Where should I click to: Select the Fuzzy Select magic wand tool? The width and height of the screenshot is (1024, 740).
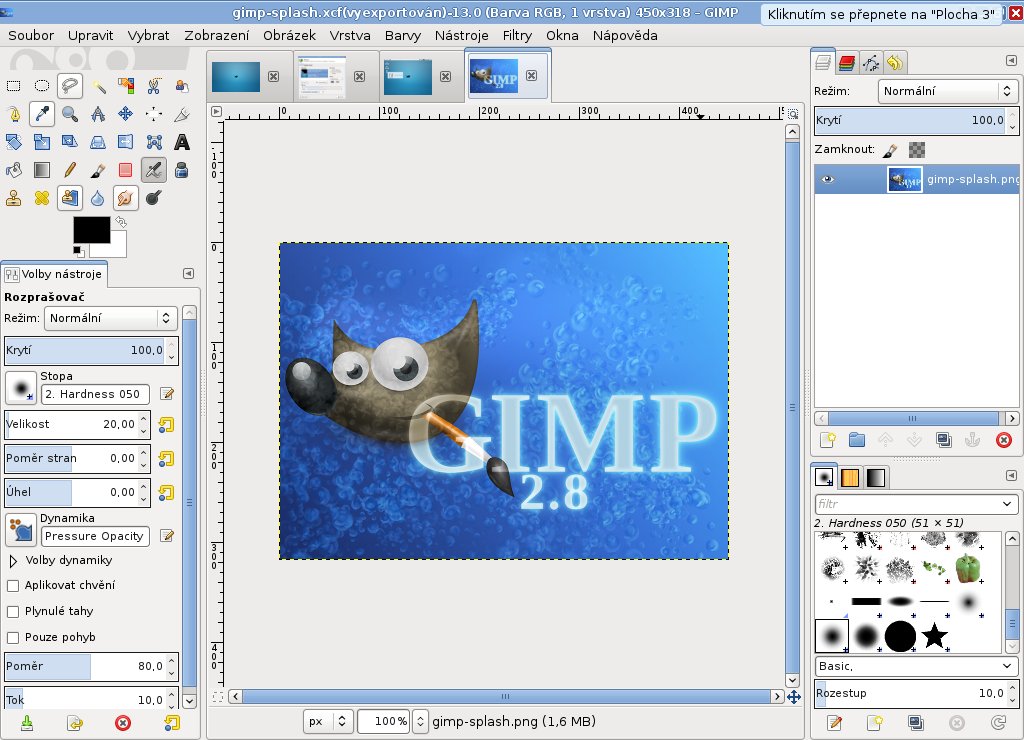click(x=98, y=86)
